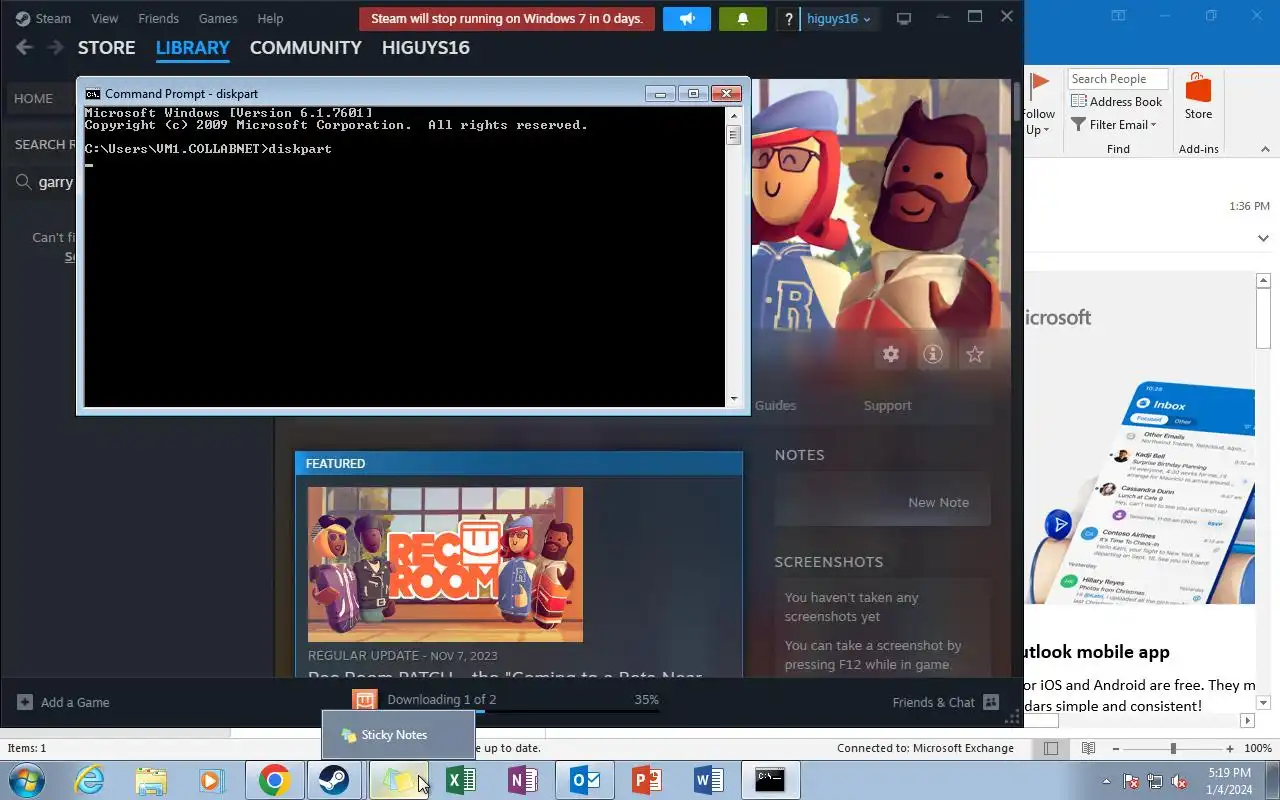Click the Search People field in Outlook
The width and height of the screenshot is (1280, 800).
coord(1118,79)
